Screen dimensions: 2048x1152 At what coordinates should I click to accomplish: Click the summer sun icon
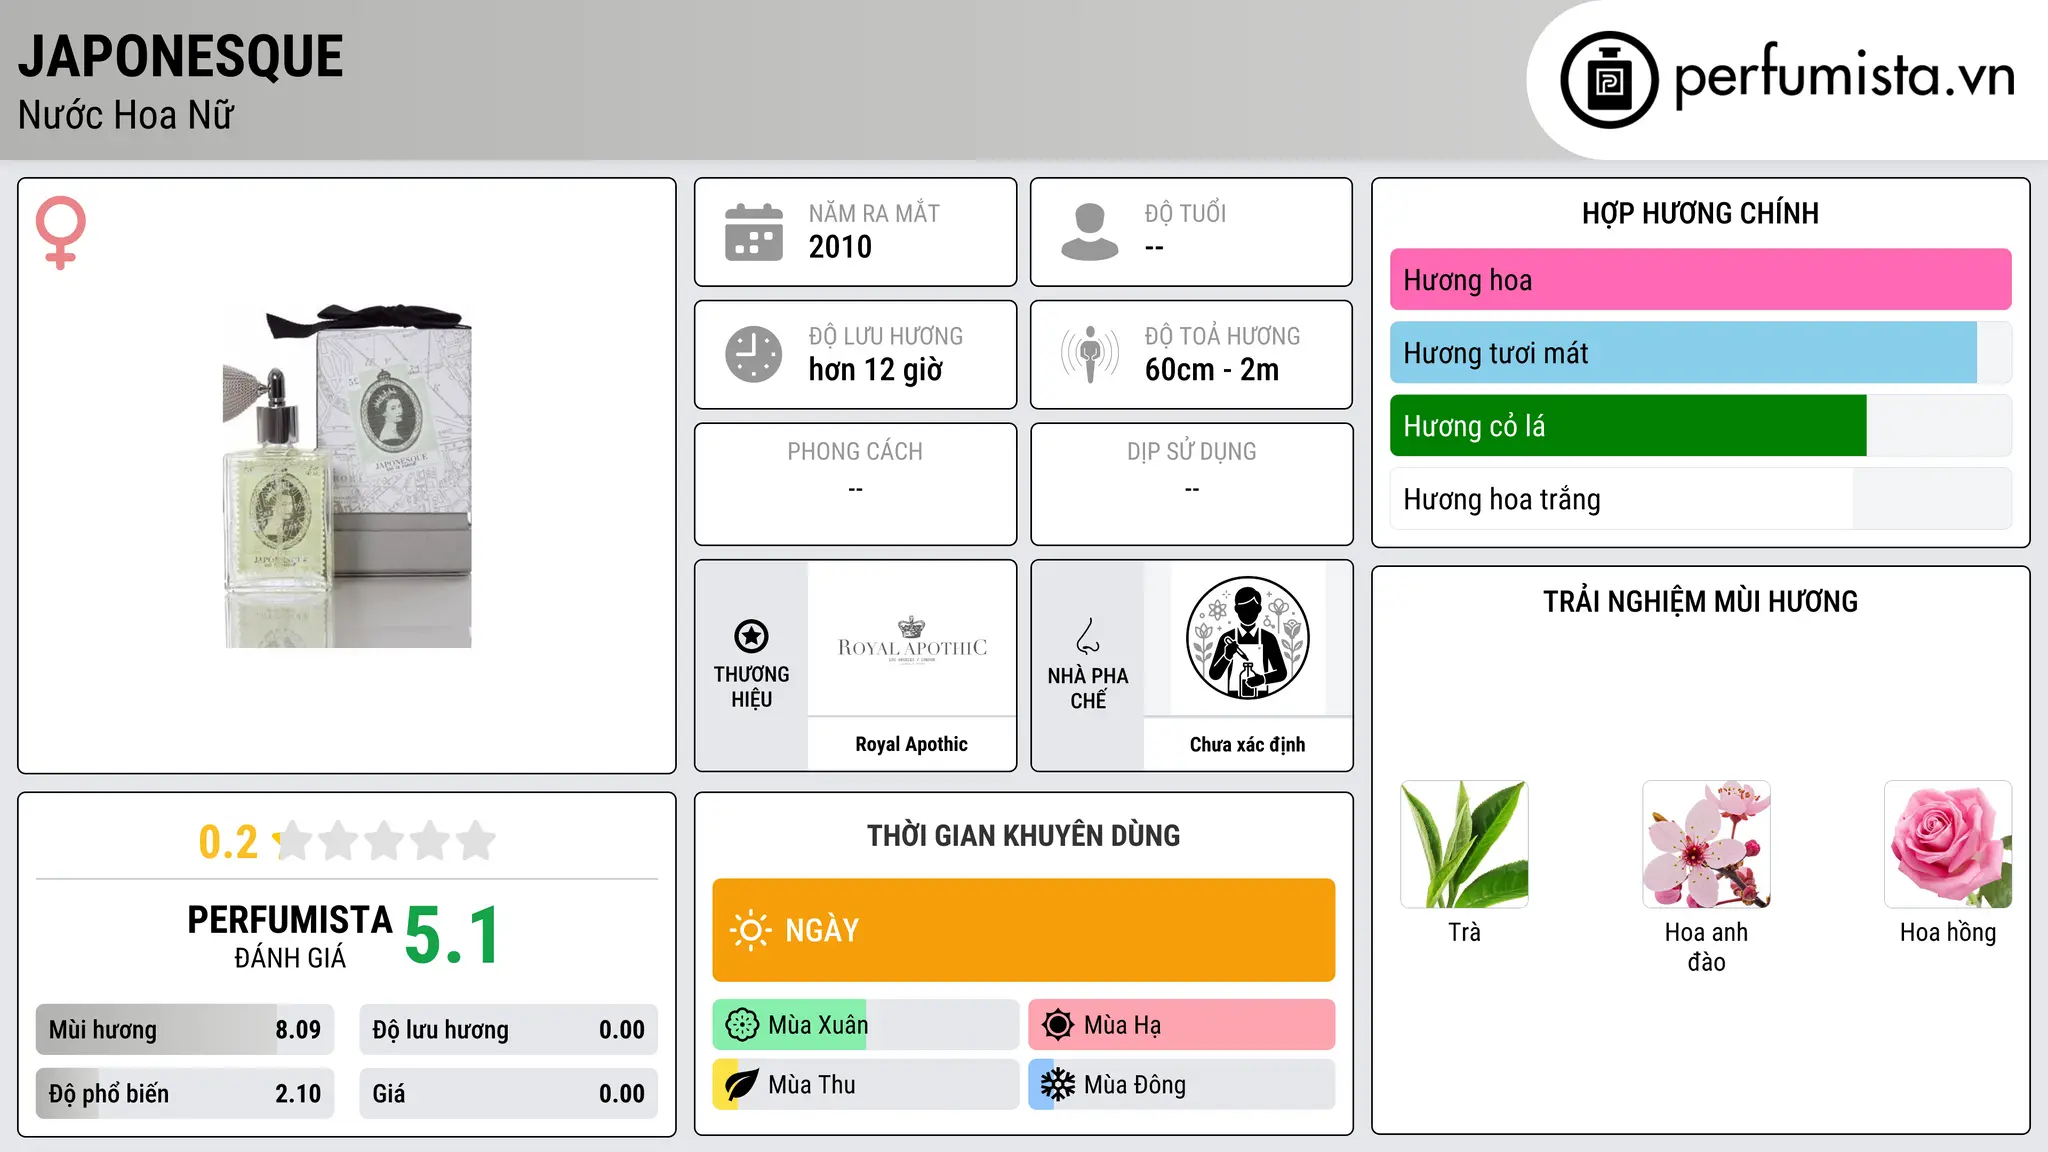pos(1057,1025)
